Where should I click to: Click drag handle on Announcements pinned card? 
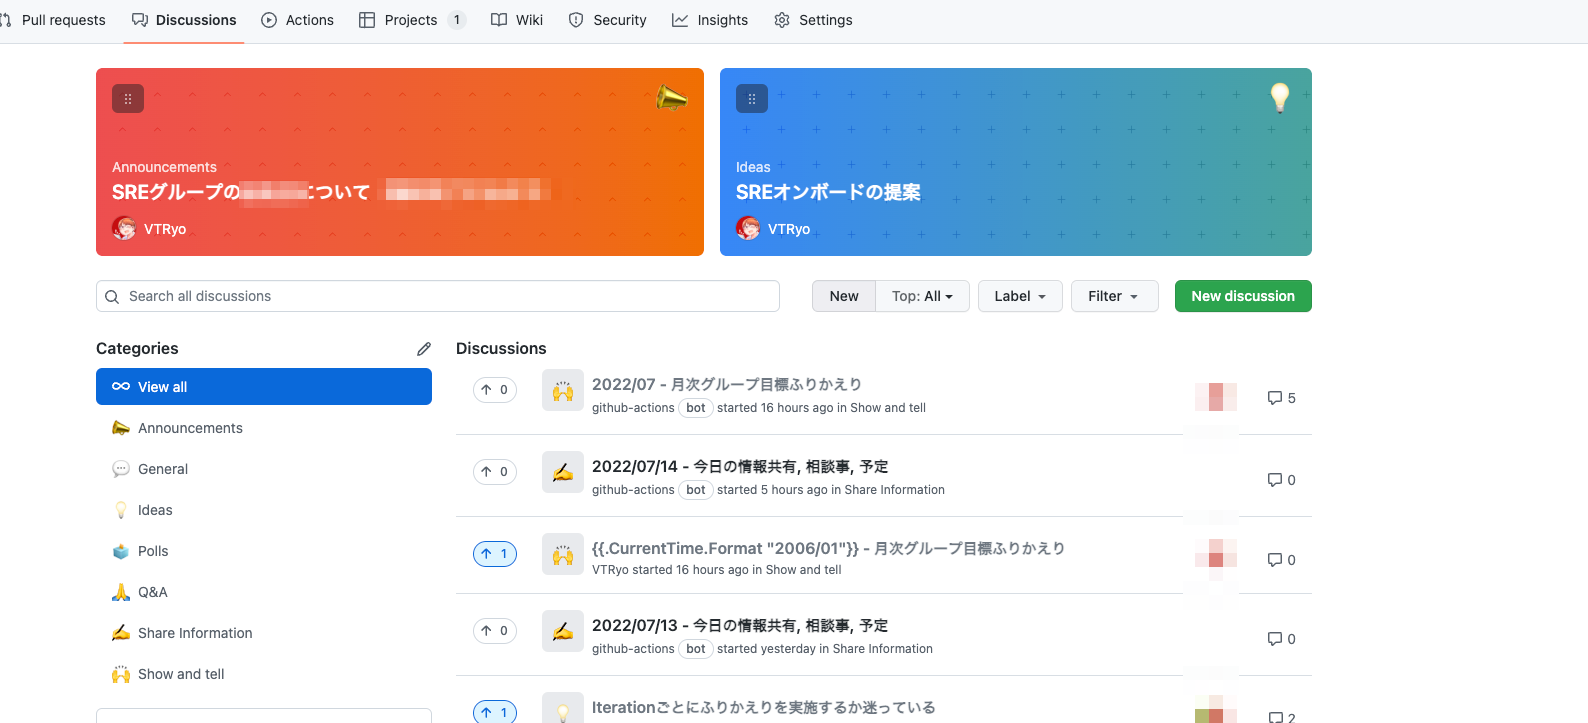(x=128, y=99)
